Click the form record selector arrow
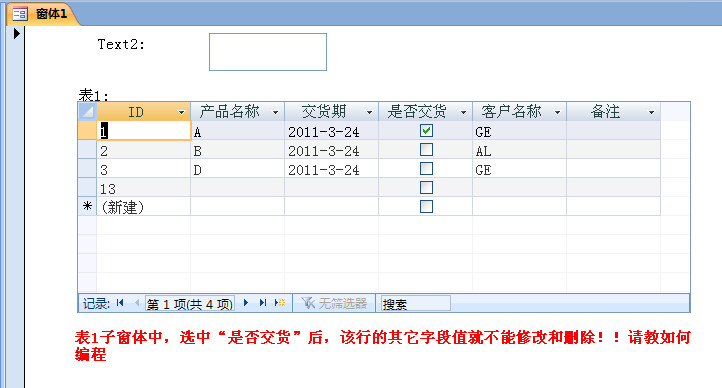The width and height of the screenshot is (722, 388). (x=17, y=33)
